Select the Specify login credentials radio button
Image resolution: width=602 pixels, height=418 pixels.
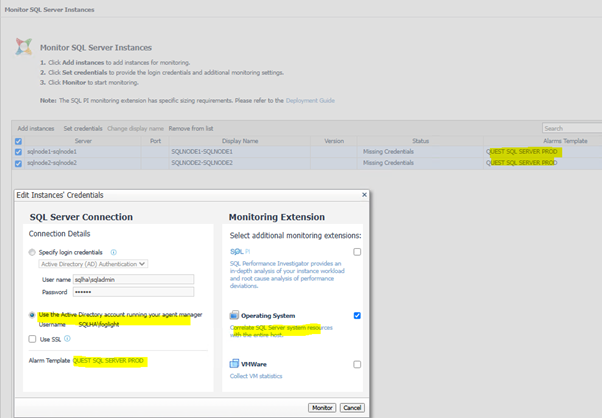coord(32,252)
